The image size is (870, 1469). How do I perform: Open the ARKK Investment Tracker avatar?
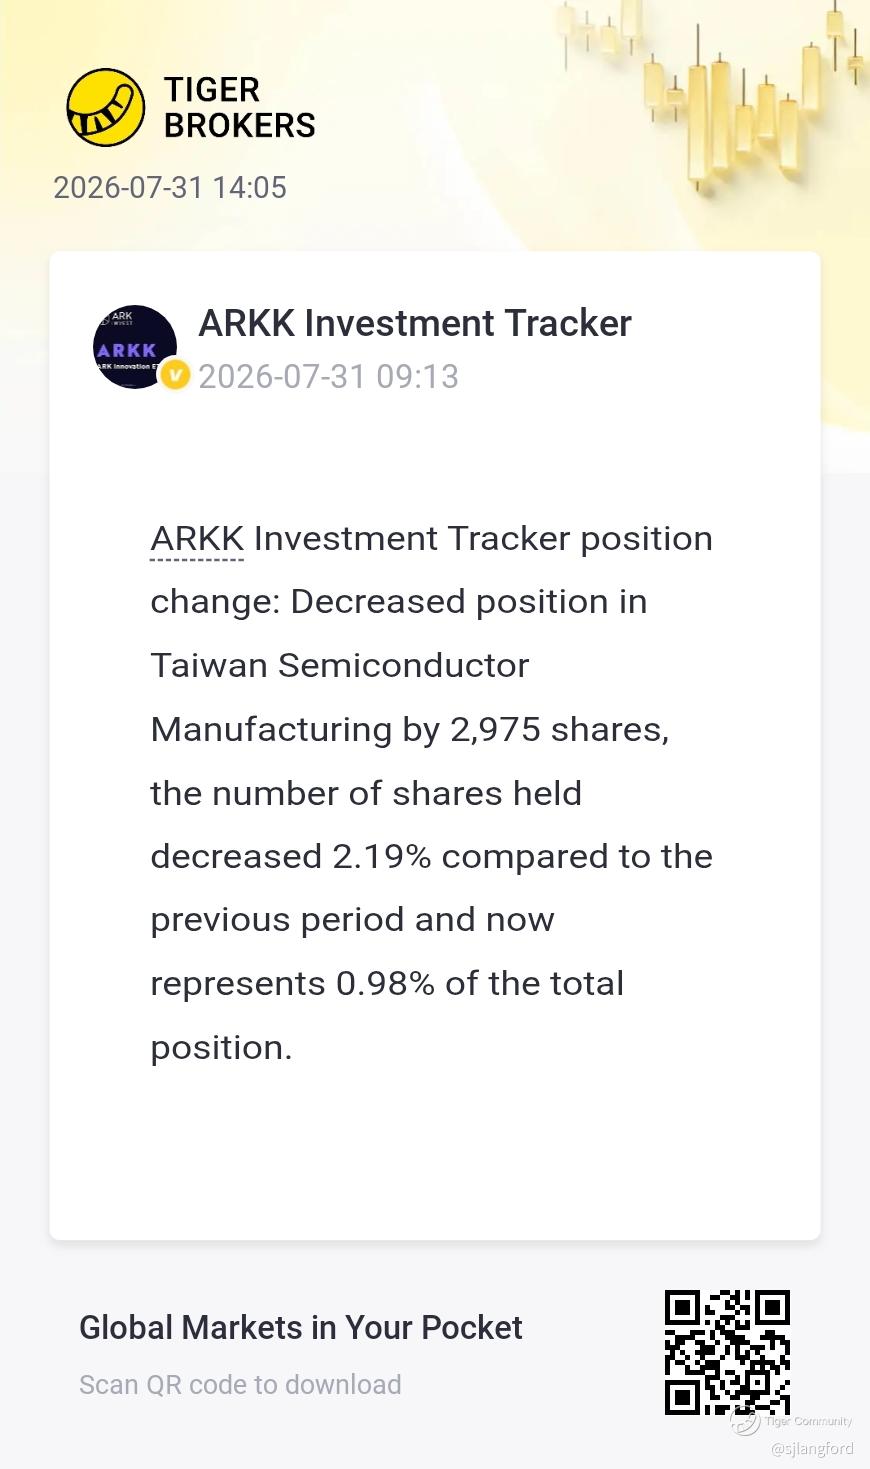[x=135, y=347]
